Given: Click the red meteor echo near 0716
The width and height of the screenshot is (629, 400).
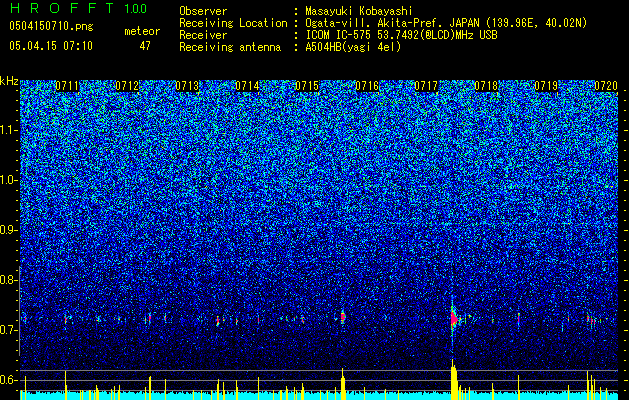Looking at the screenshot, I should click(x=343, y=317).
